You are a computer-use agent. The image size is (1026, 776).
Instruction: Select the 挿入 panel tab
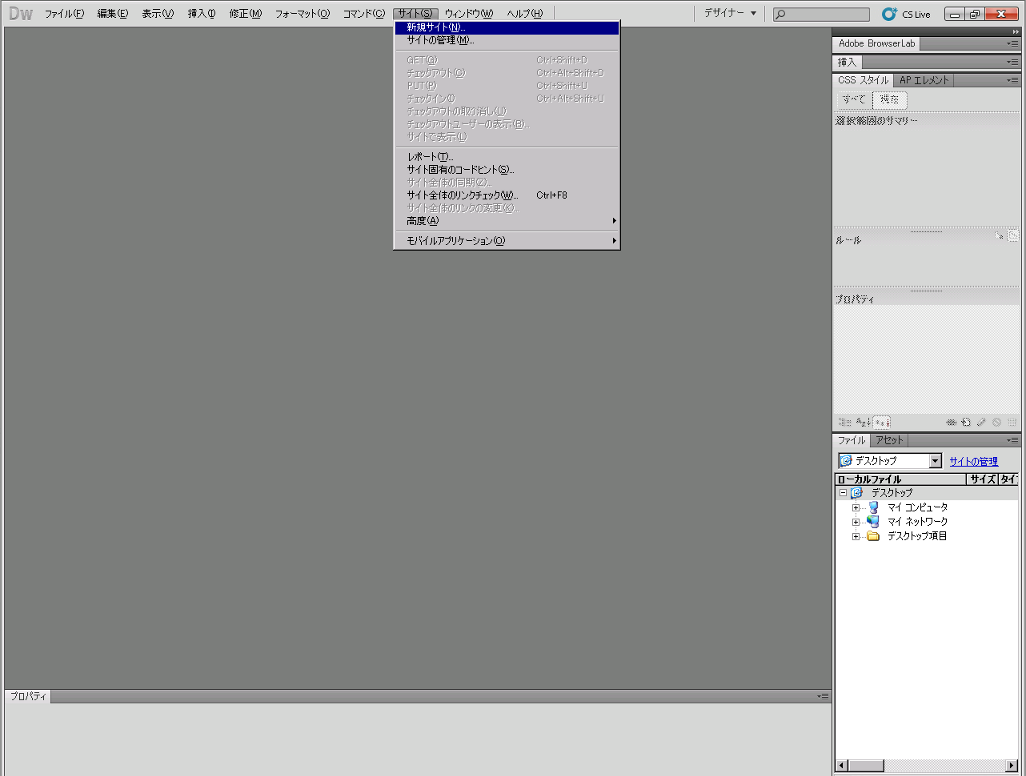847,62
